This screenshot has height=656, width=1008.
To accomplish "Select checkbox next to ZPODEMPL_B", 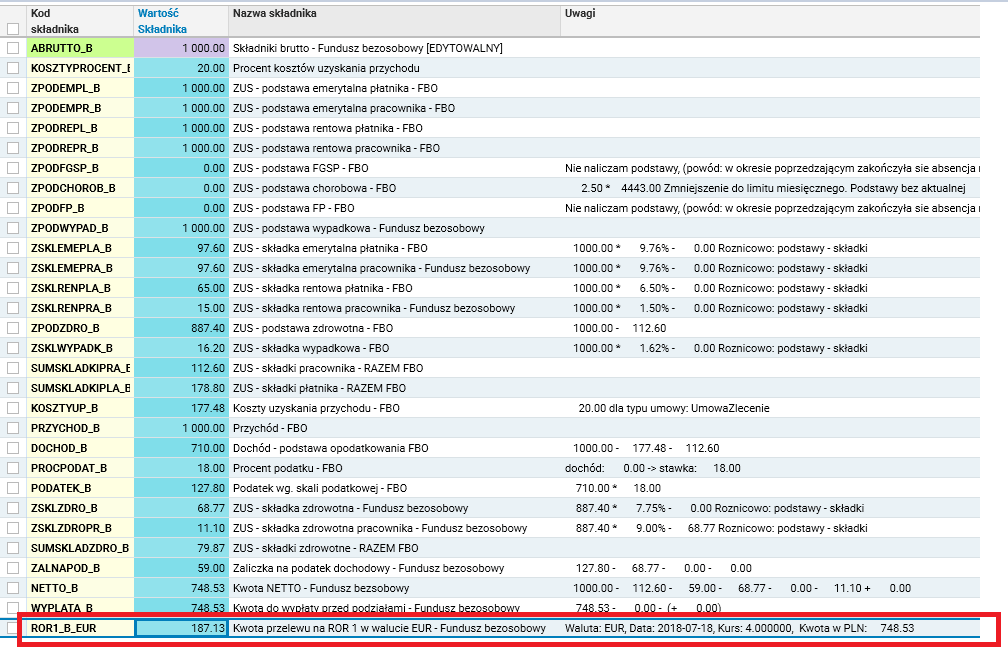I will 13,88.
